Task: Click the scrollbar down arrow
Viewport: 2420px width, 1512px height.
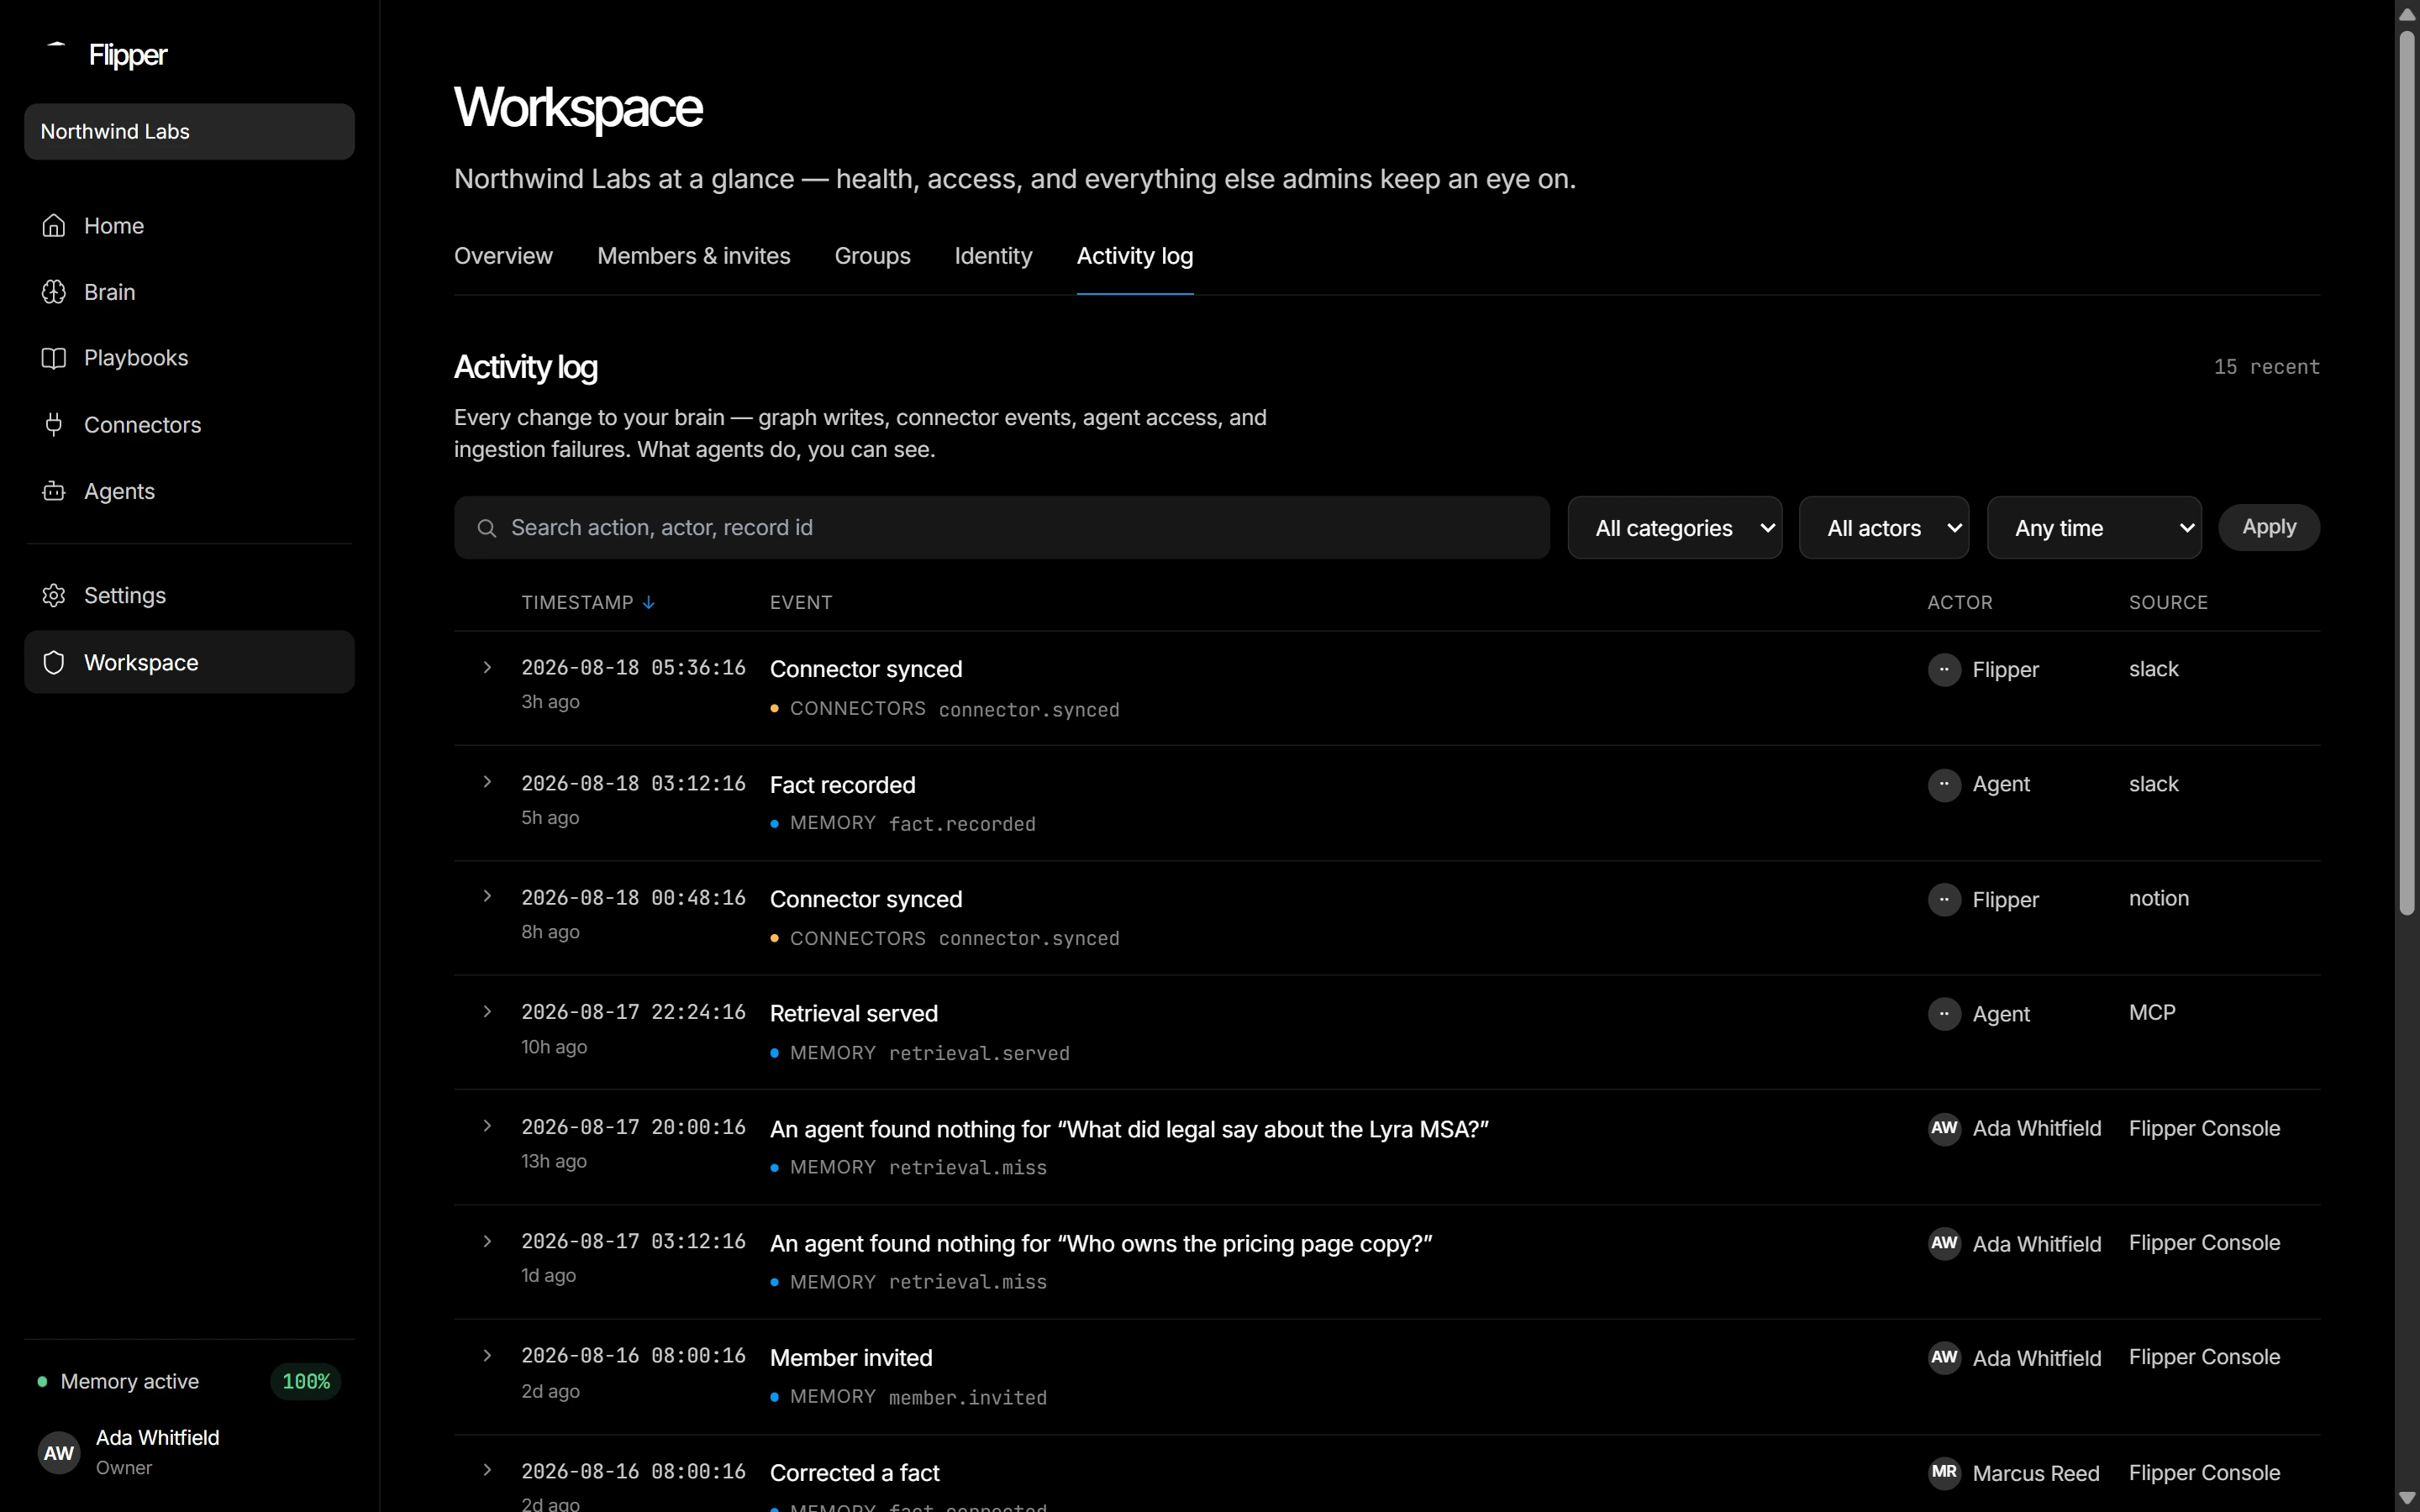Action: (x=2407, y=1498)
